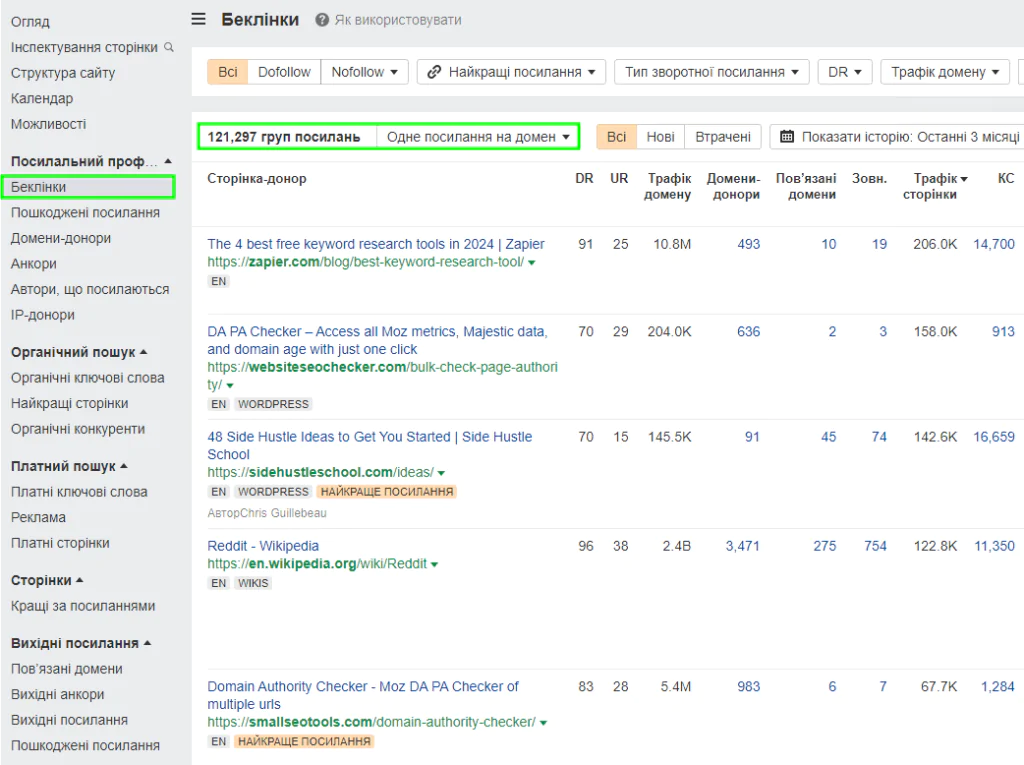Open the Трафік домену filter dropdown
The height and width of the screenshot is (765, 1024).
945,72
